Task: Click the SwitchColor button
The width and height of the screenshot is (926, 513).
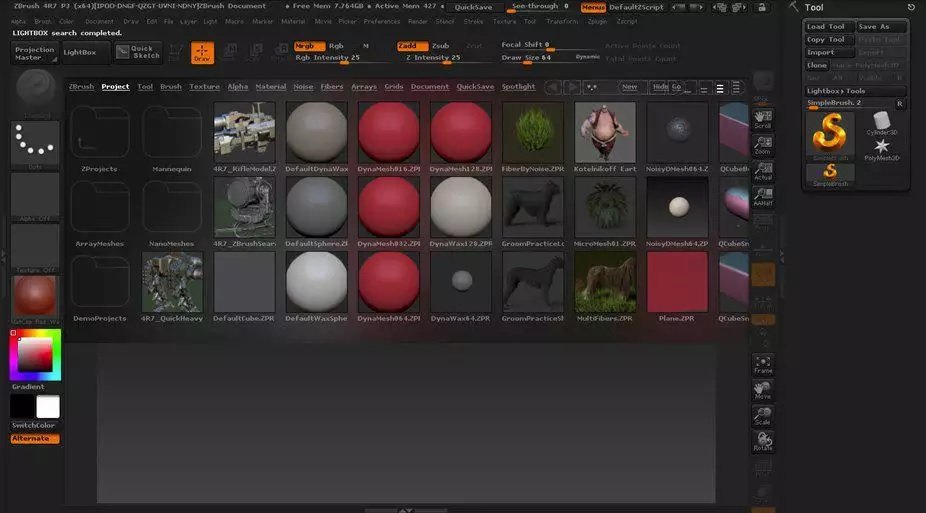Action: pyautogui.click(x=33, y=425)
